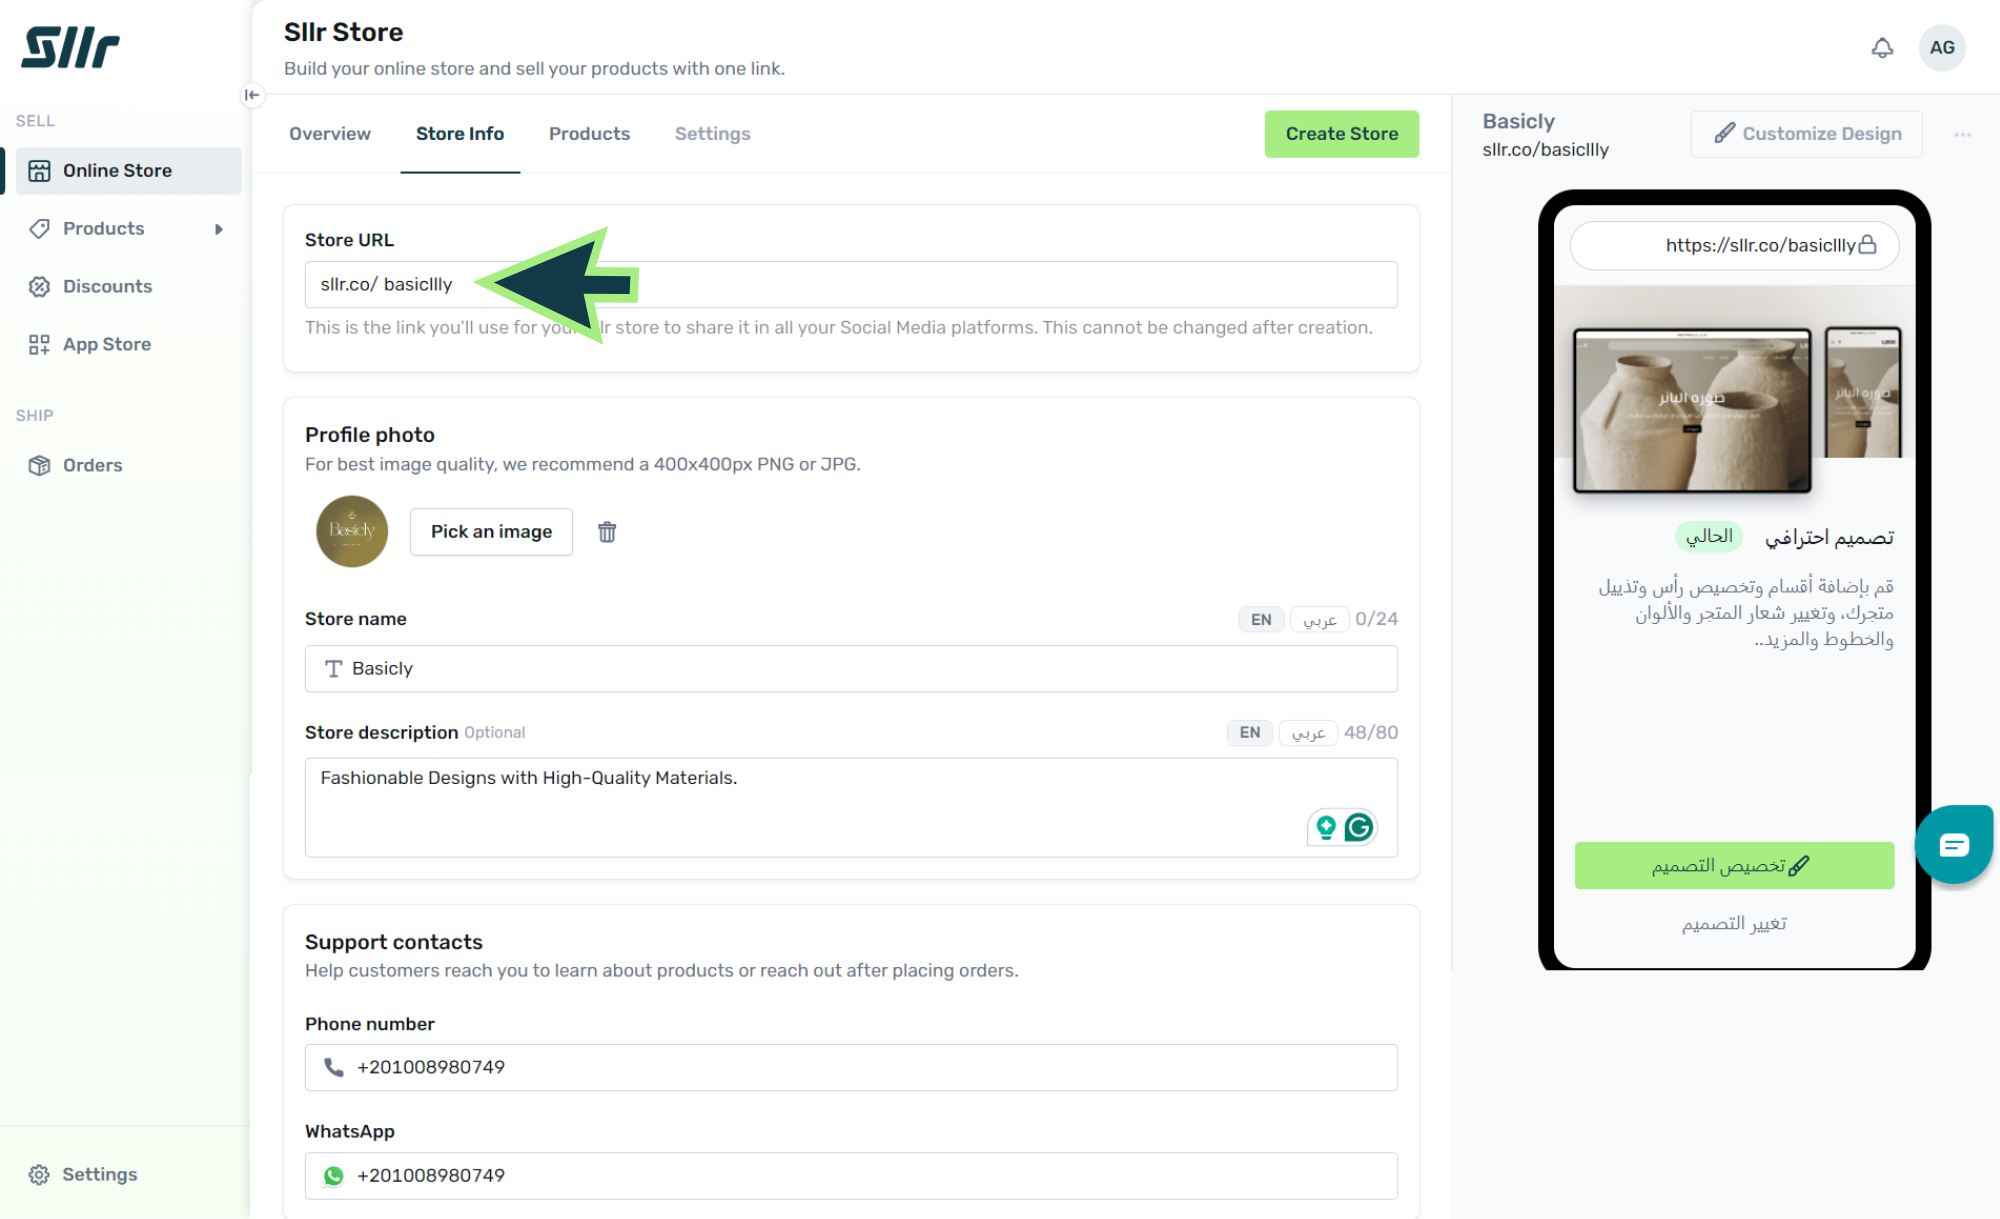Click the Basicly profile photo thumbnail

[352, 531]
